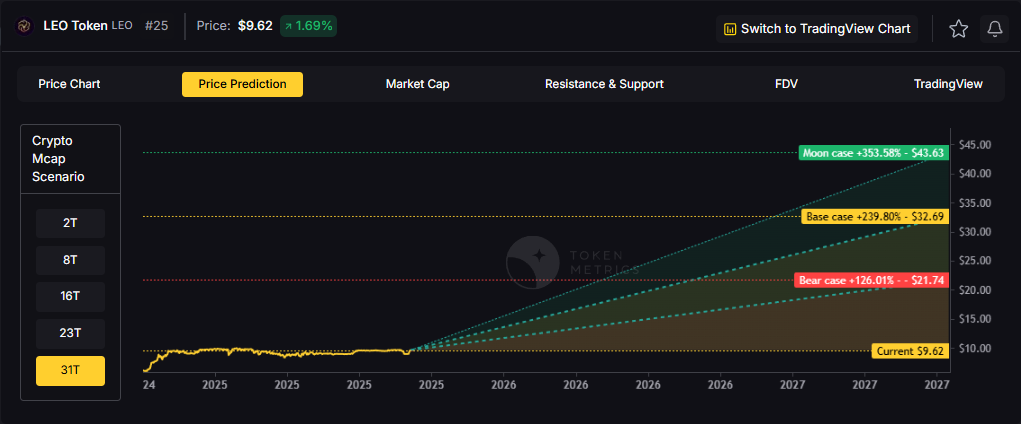This screenshot has height=424, width=1021.
Task: Click the LEO Token logo icon
Action: click(x=25, y=26)
